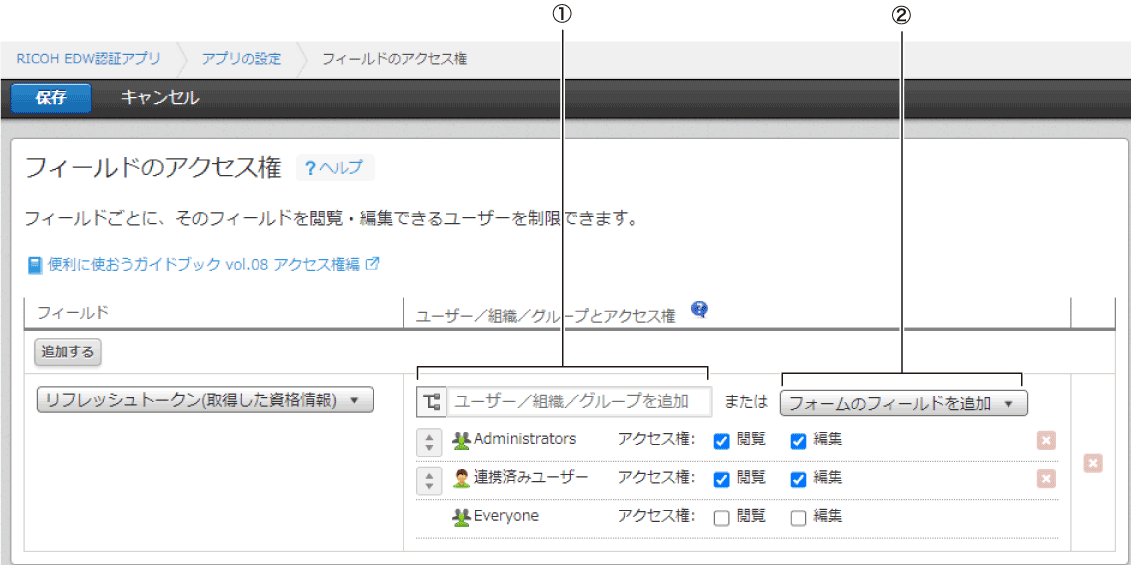
Task: Go to RICOH EDW認証アプリ breadcrumb
Action: pyautogui.click(x=88, y=59)
